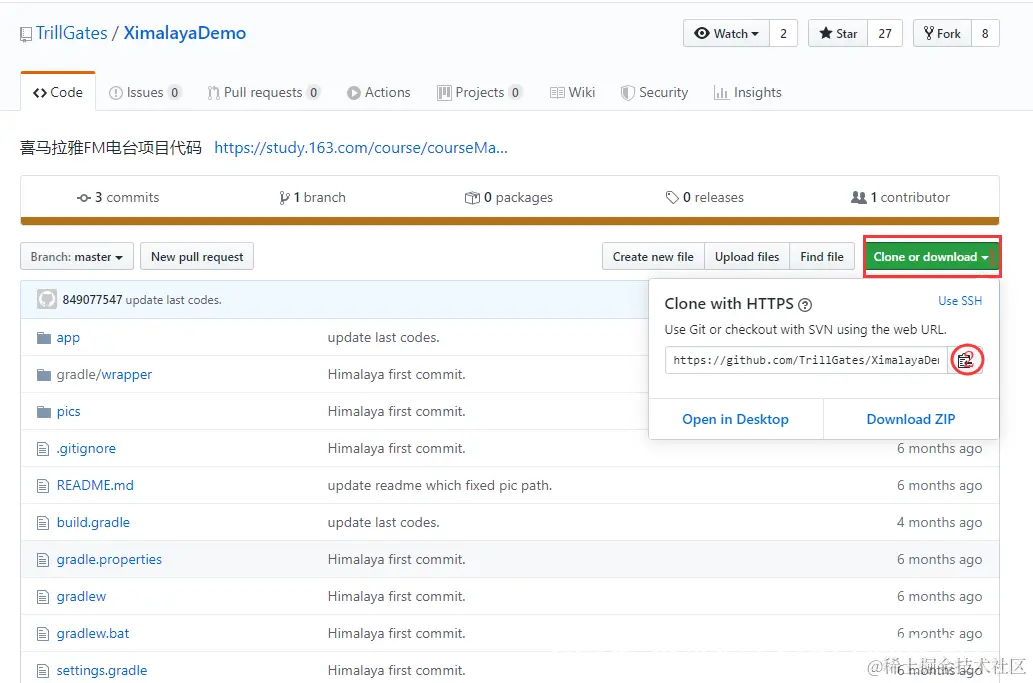Click the folder icon of gradle/wrapper
This screenshot has width=1033, height=683.
[44, 375]
